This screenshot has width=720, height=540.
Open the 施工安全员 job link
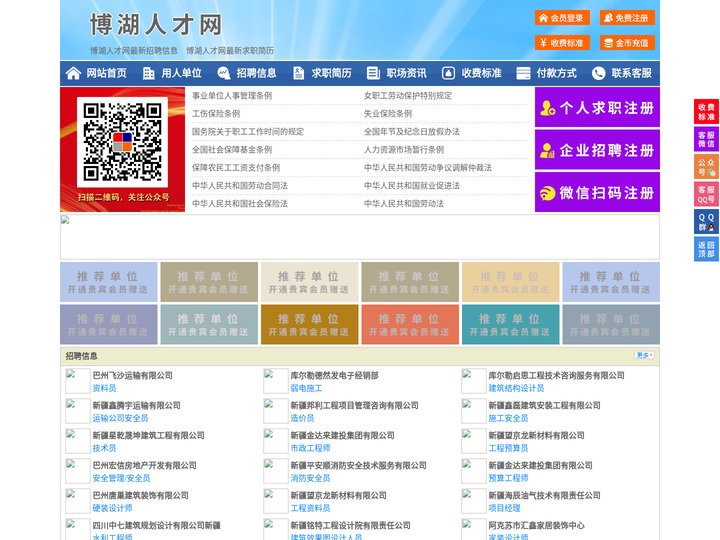tap(508, 418)
